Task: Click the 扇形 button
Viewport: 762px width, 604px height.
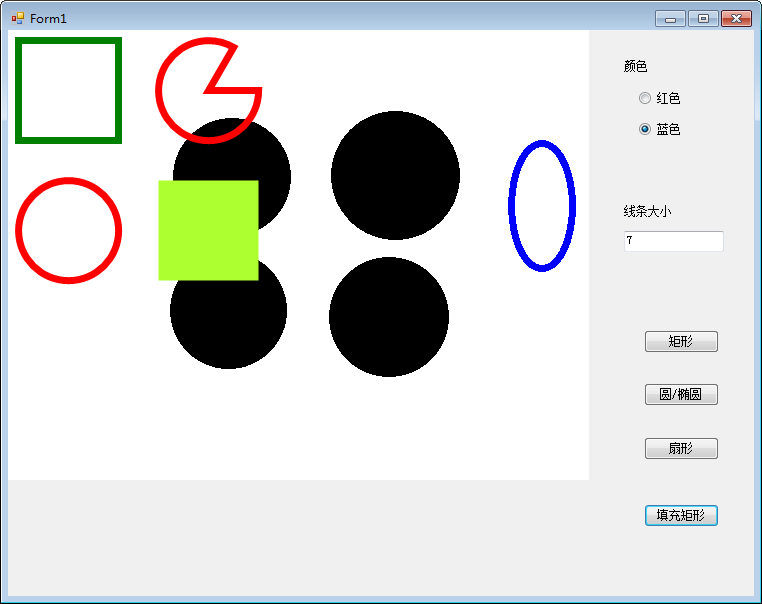Action: tap(681, 448)
